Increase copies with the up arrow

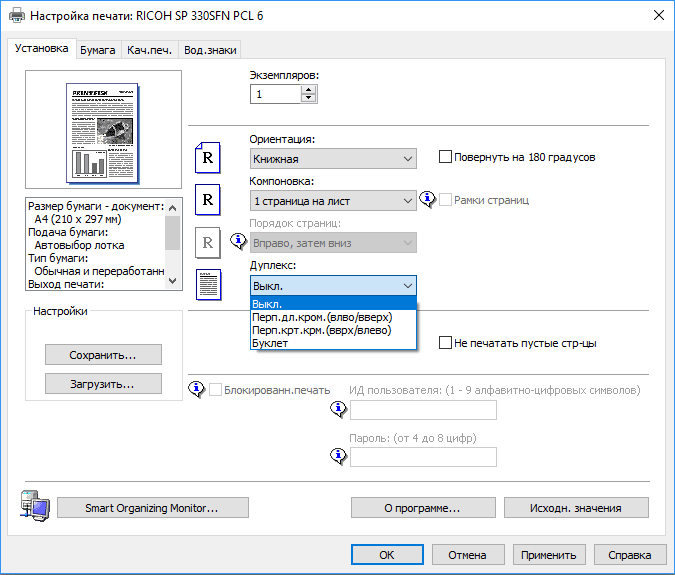pos(308,89)
